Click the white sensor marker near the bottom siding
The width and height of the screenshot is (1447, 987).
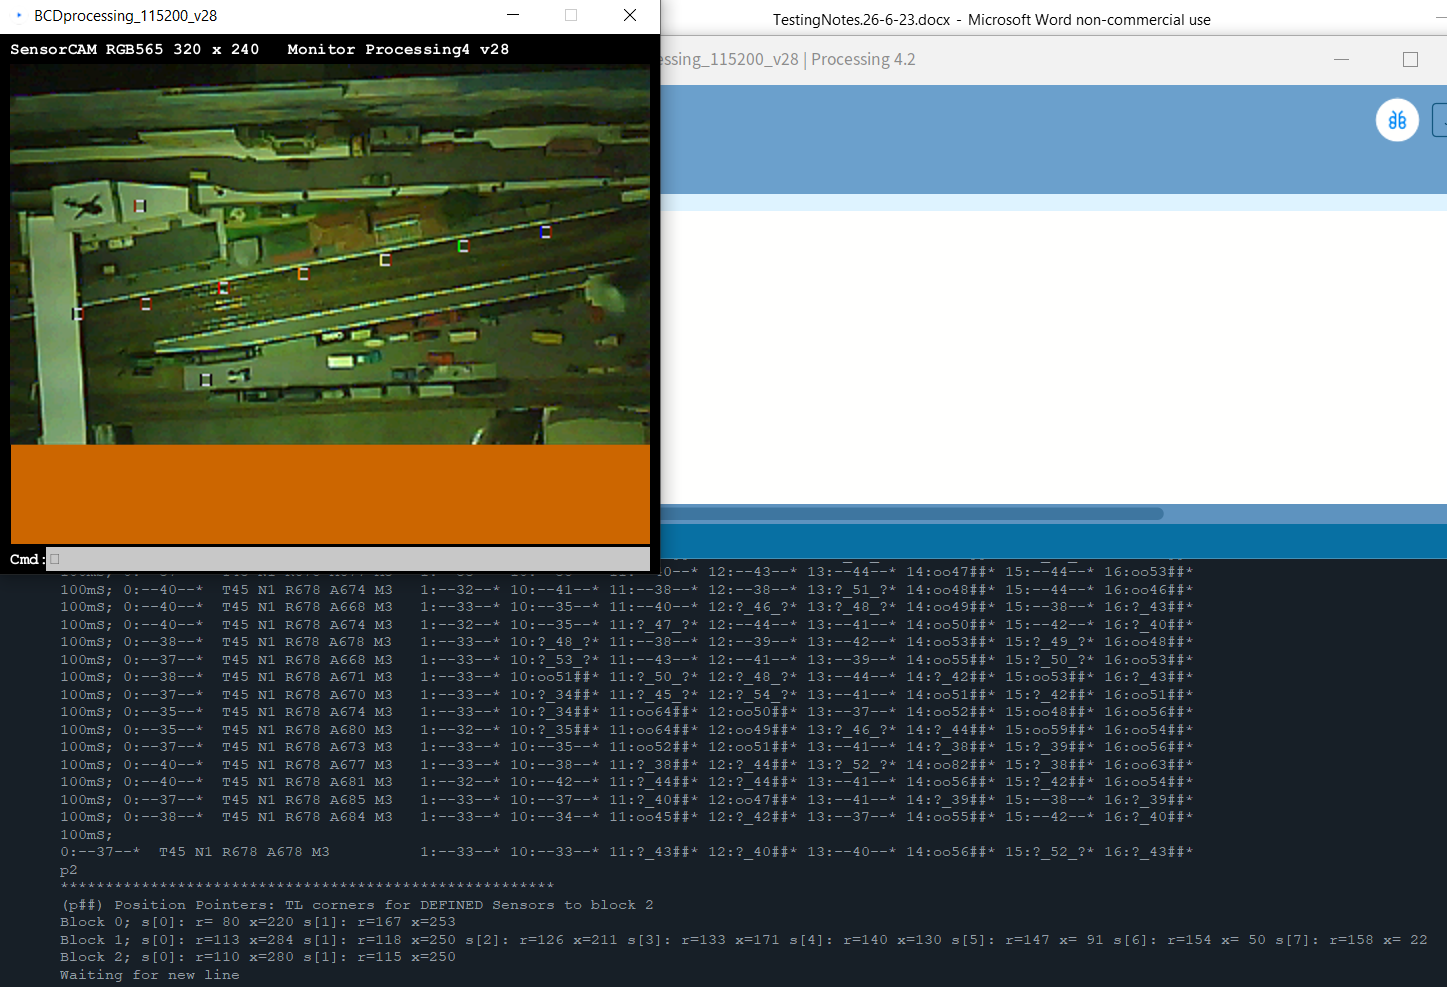pos(206,379)
